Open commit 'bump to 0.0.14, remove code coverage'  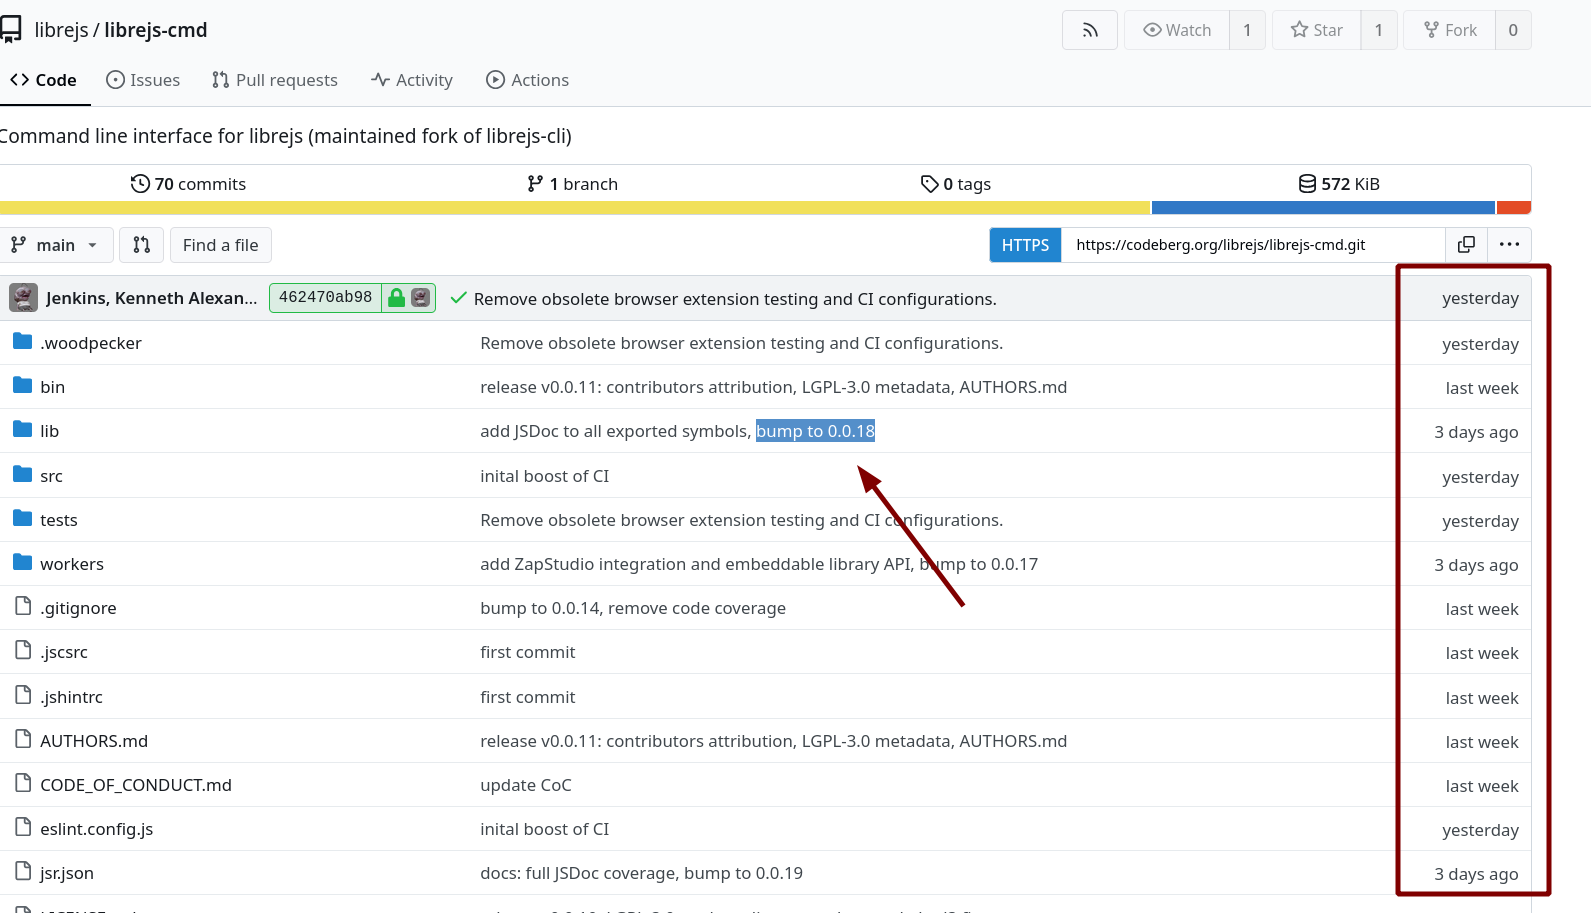click(633, 608)
